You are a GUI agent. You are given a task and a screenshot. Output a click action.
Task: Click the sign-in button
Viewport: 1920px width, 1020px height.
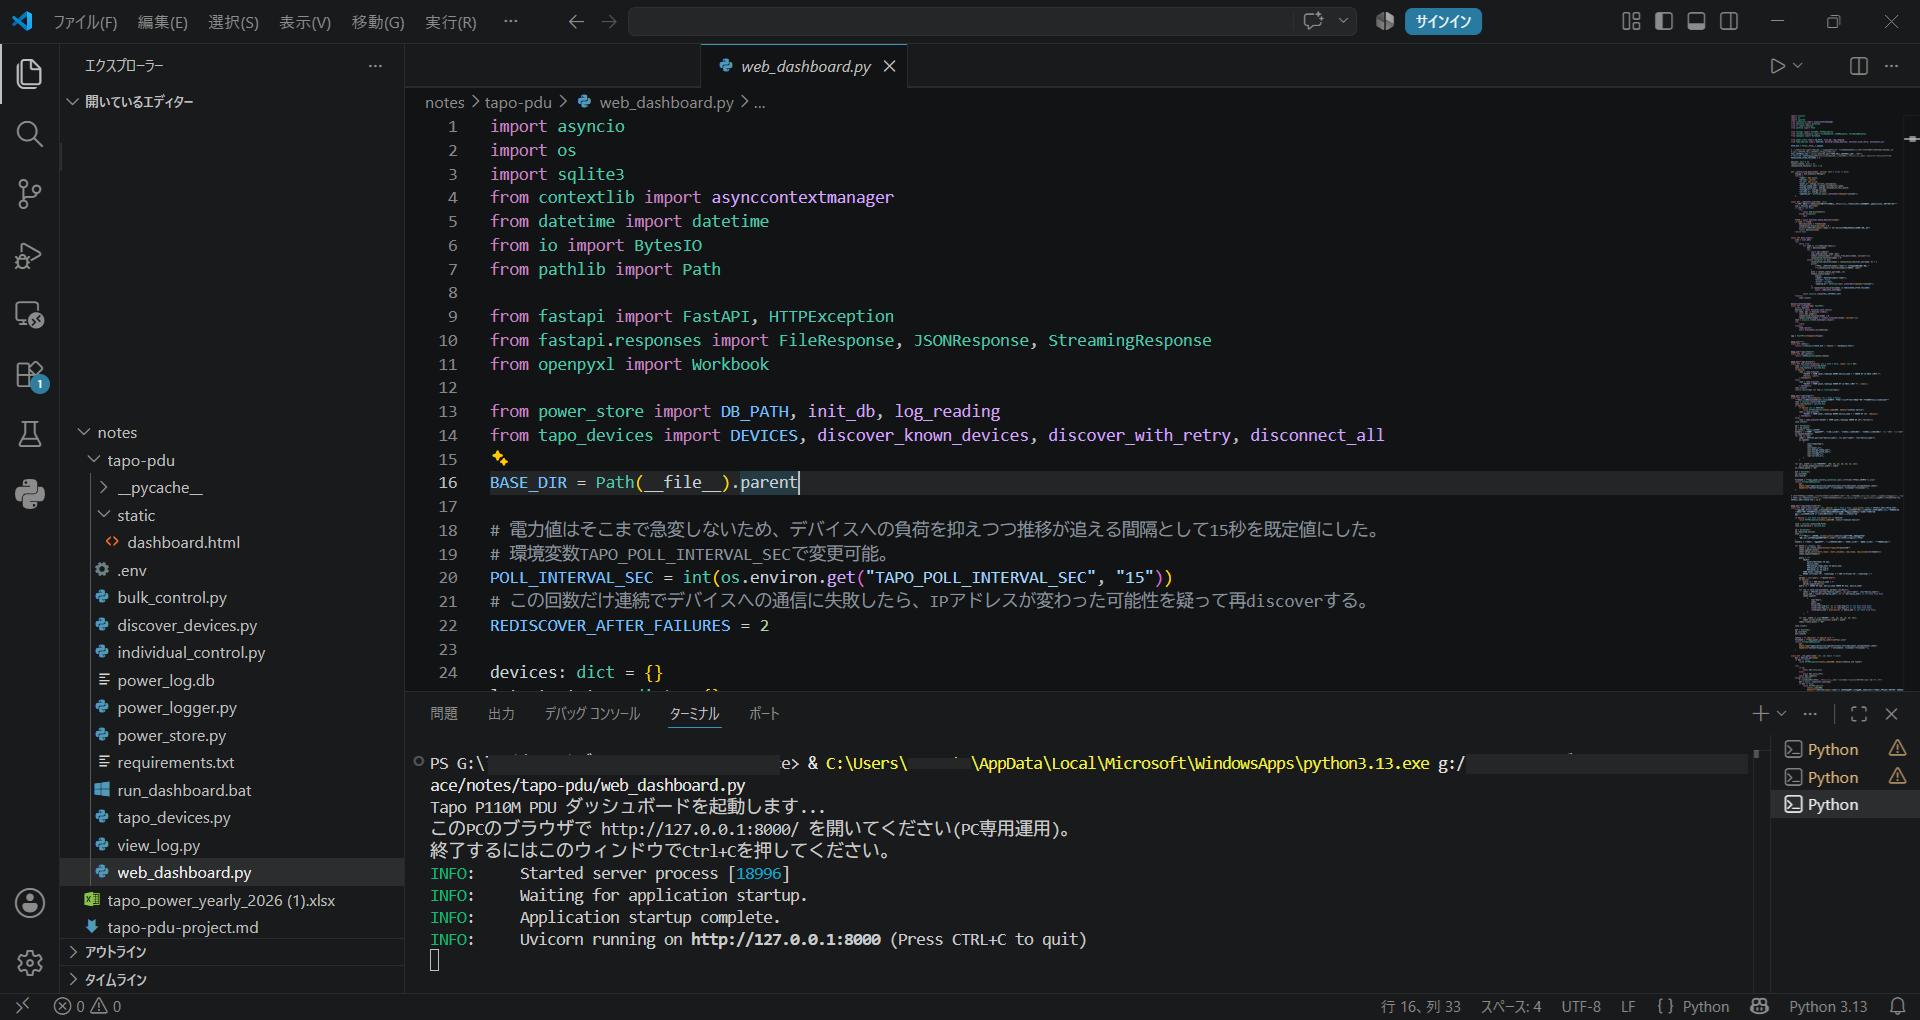(x=1443, y=22)
